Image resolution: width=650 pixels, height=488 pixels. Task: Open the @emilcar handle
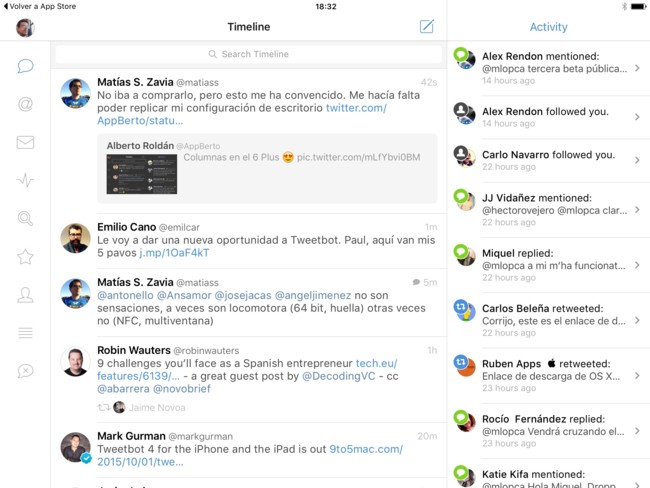click(179, 227)
